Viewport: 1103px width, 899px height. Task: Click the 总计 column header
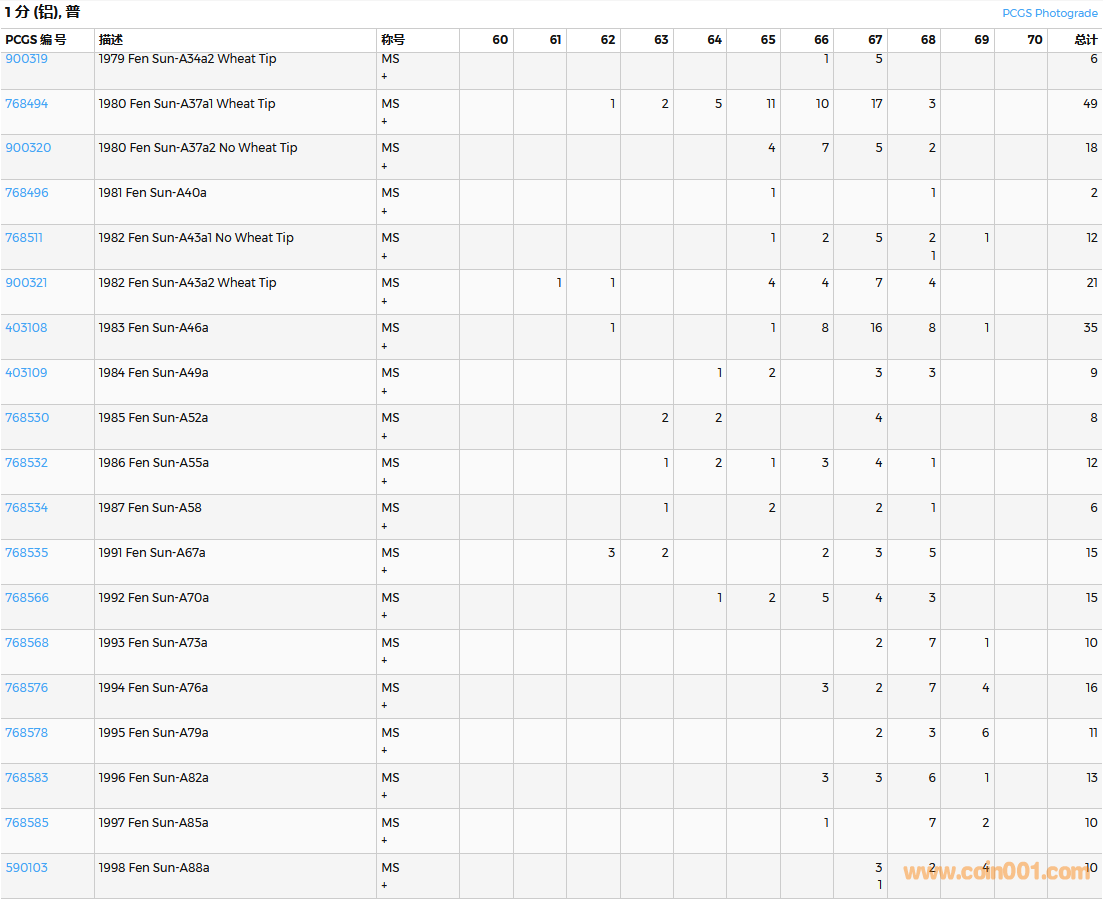(x=1085, y=40)
